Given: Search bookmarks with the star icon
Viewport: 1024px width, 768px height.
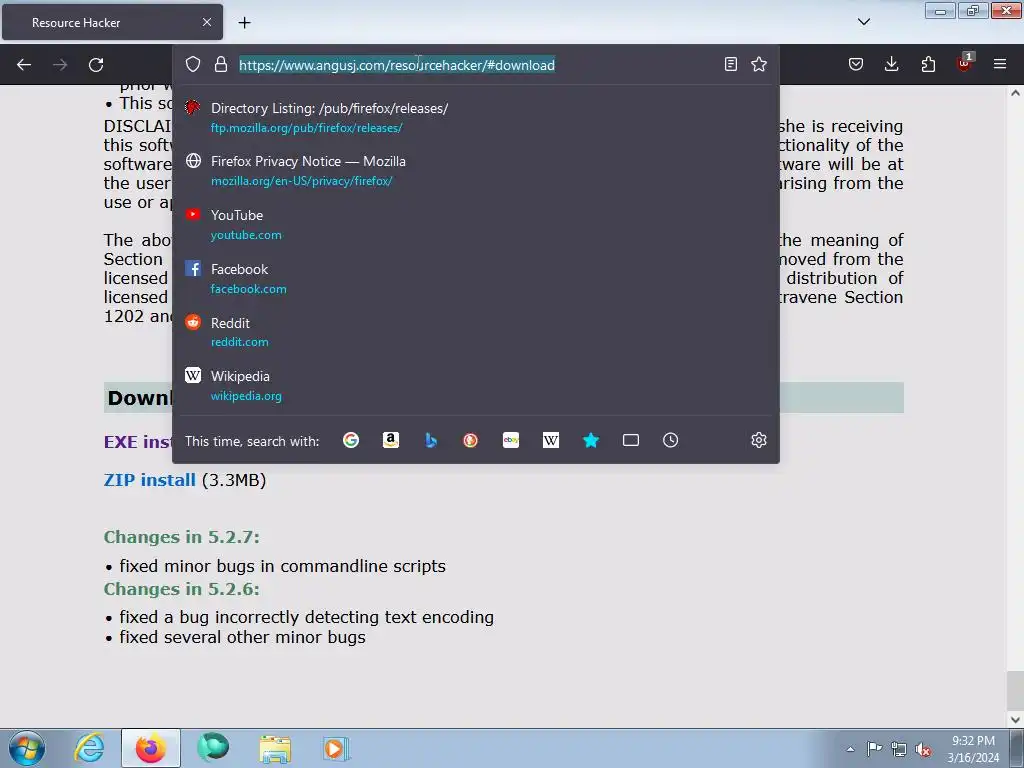Looking at the screenshot, I should click(591, 440).
